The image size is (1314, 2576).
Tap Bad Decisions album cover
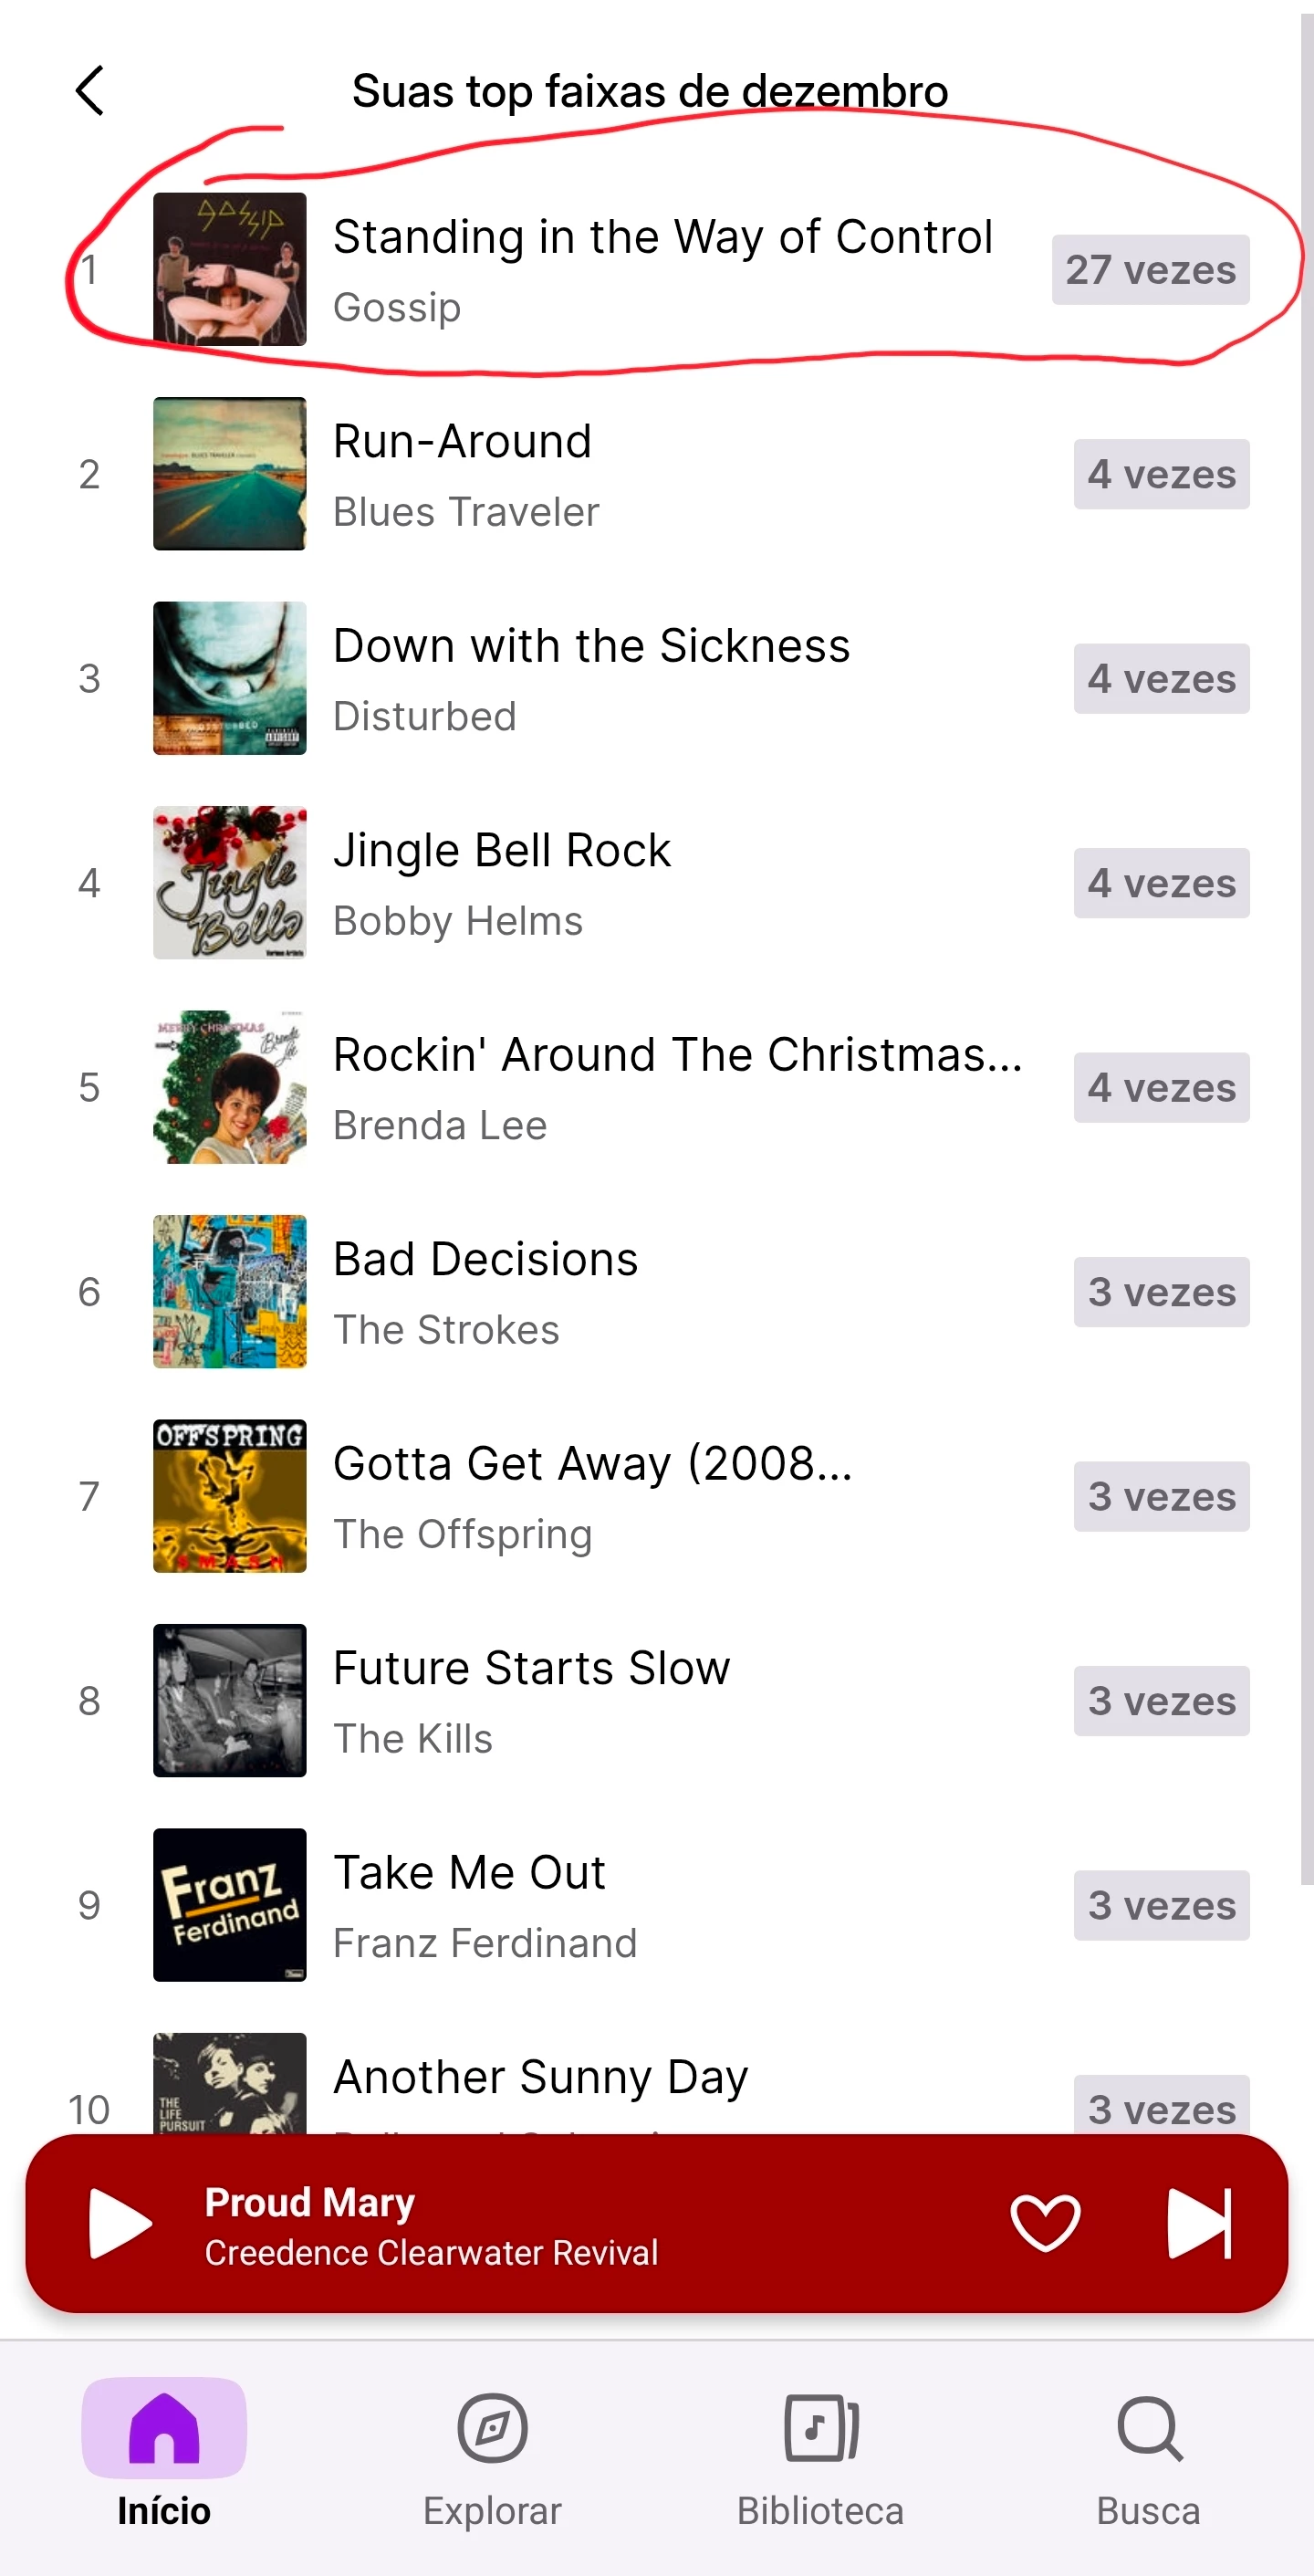pyautogui.click(x=230, y=1292)
